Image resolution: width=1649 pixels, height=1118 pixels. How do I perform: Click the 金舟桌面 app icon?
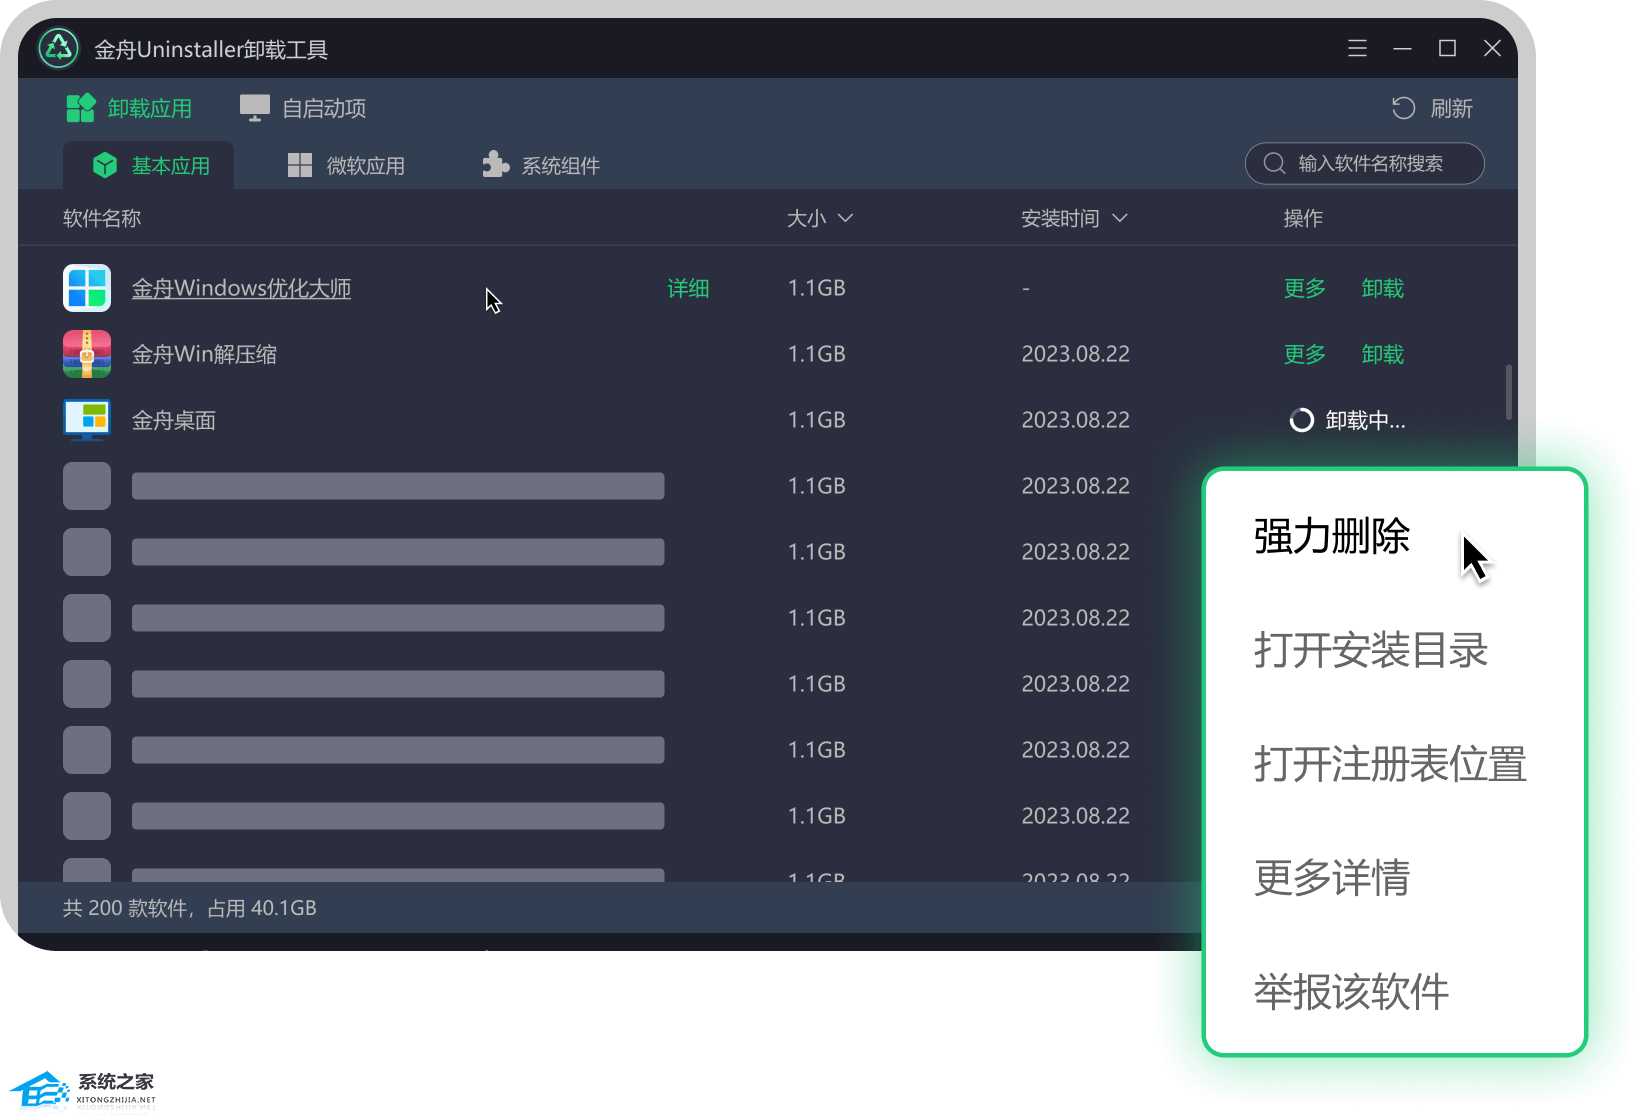pyautogui.click(x=87, y=420)
